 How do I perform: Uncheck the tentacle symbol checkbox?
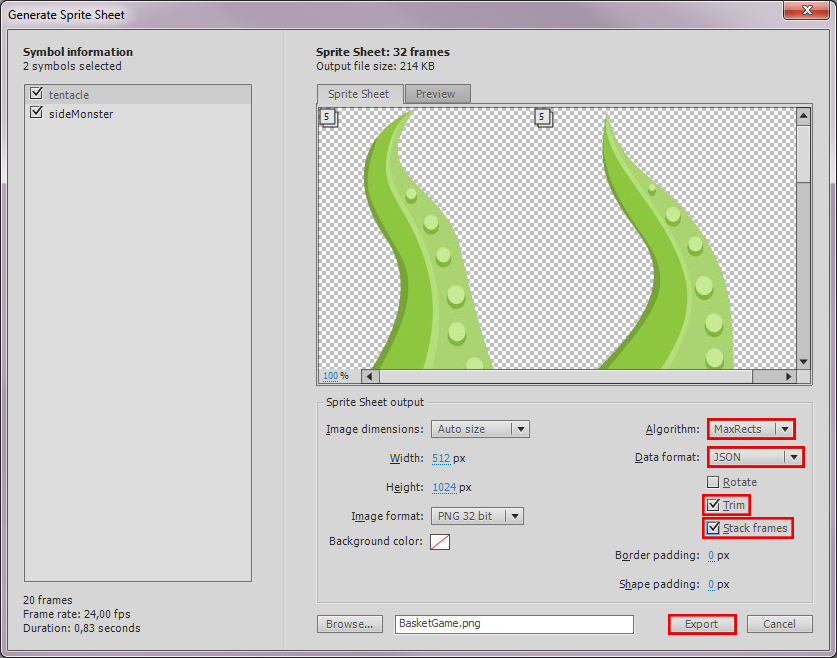coord(37,94)
